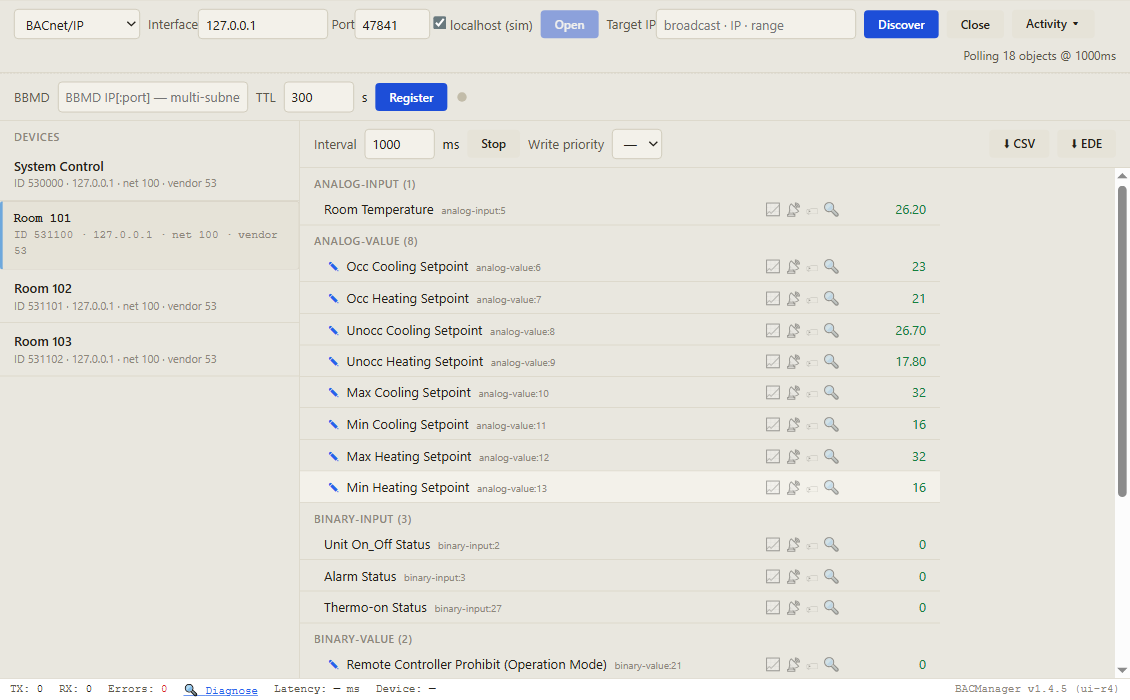The image size is (1130, 700).
Task: Click the pencil icon beside Occ Cooling Setpoint
Action: pyautogui.click(x=333, y=267)
